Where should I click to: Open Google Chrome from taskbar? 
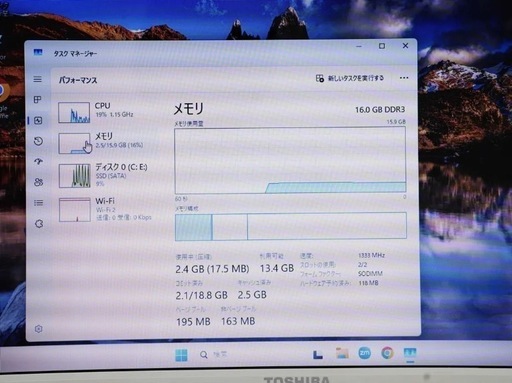387,353
